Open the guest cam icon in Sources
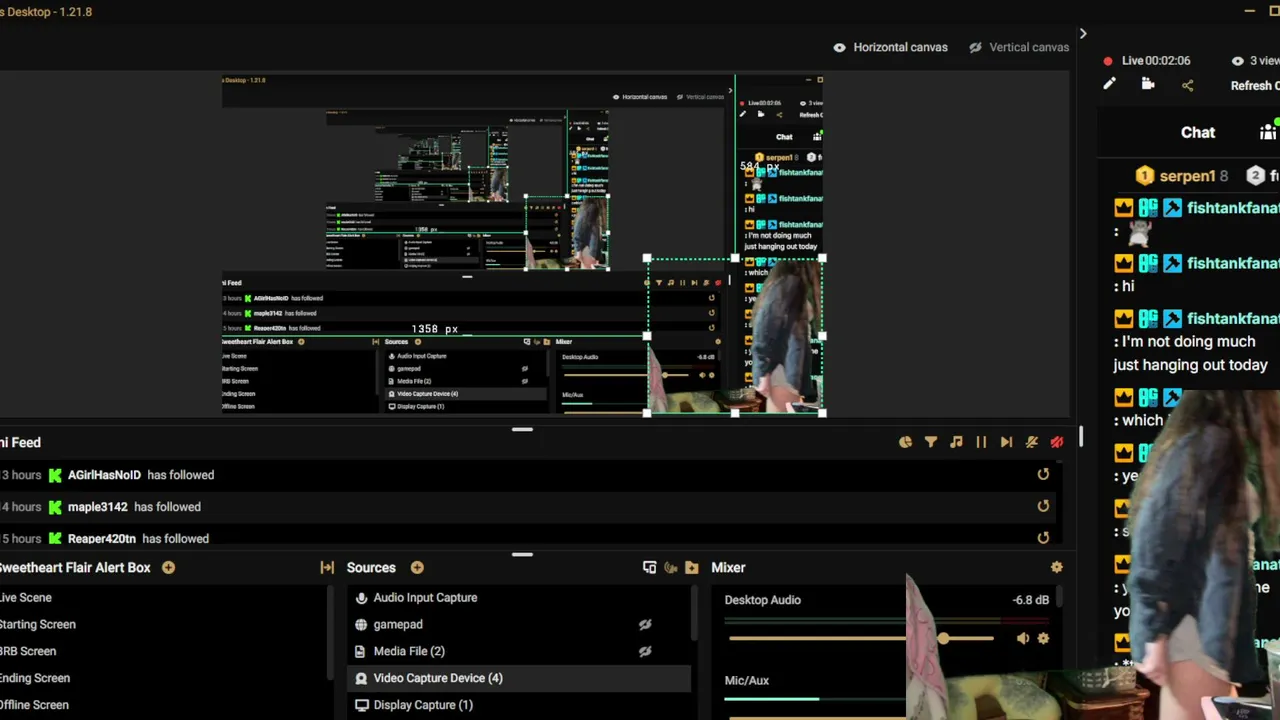Image resolution: width=1280 pixels, height=720 pixels. pos(671,567)
